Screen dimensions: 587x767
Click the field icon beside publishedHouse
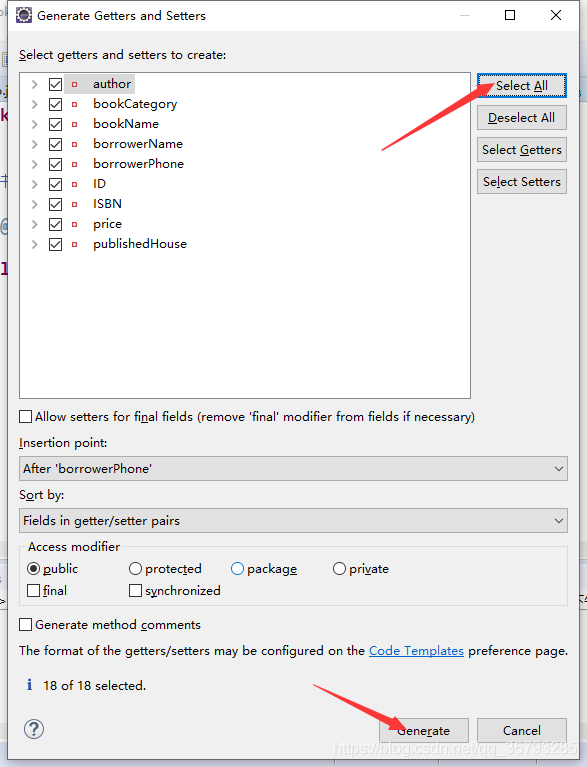point(74,244)
